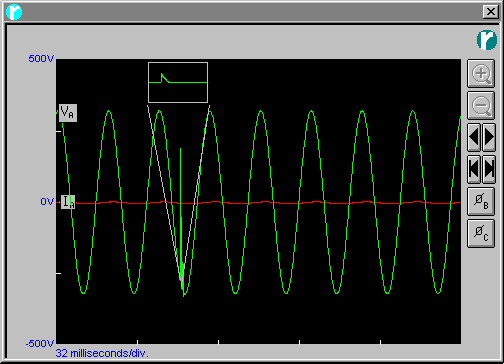This screenshot has height=364, width=504.
Task: Toggle phase B display
Action: [x=481, y=201]
